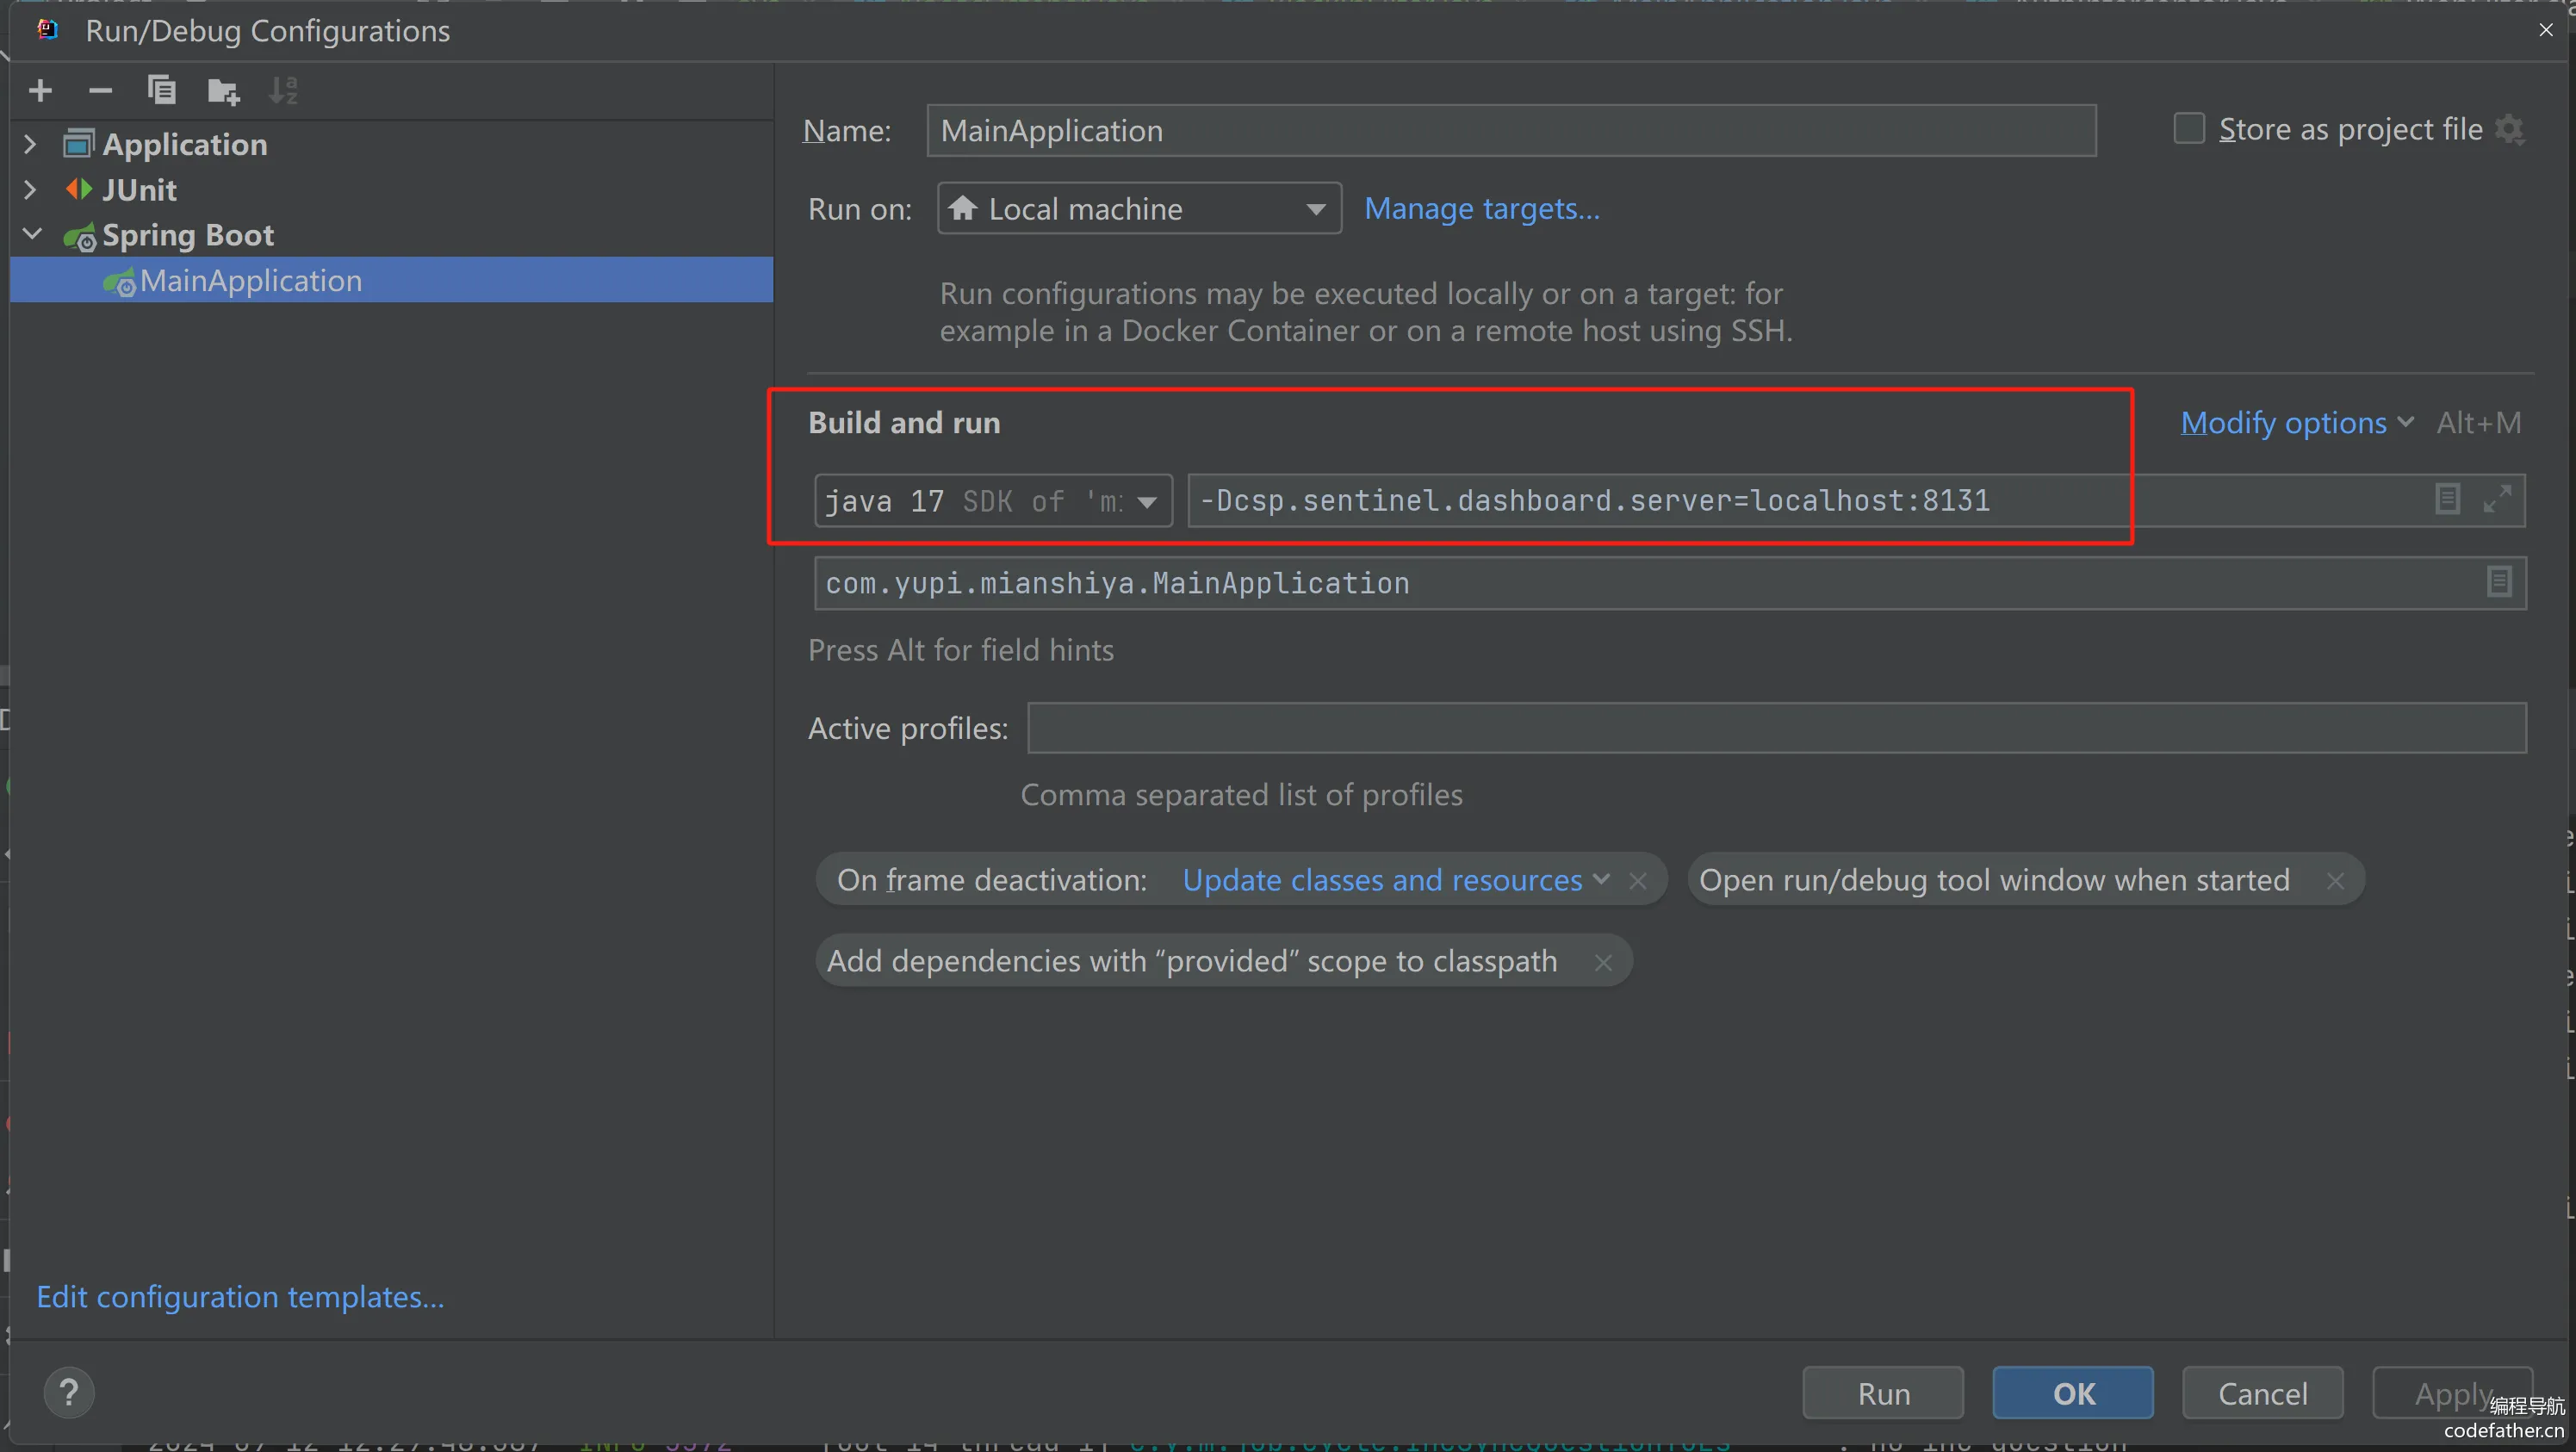
Task: Expand the VM options field editor
Action: 2497,499
